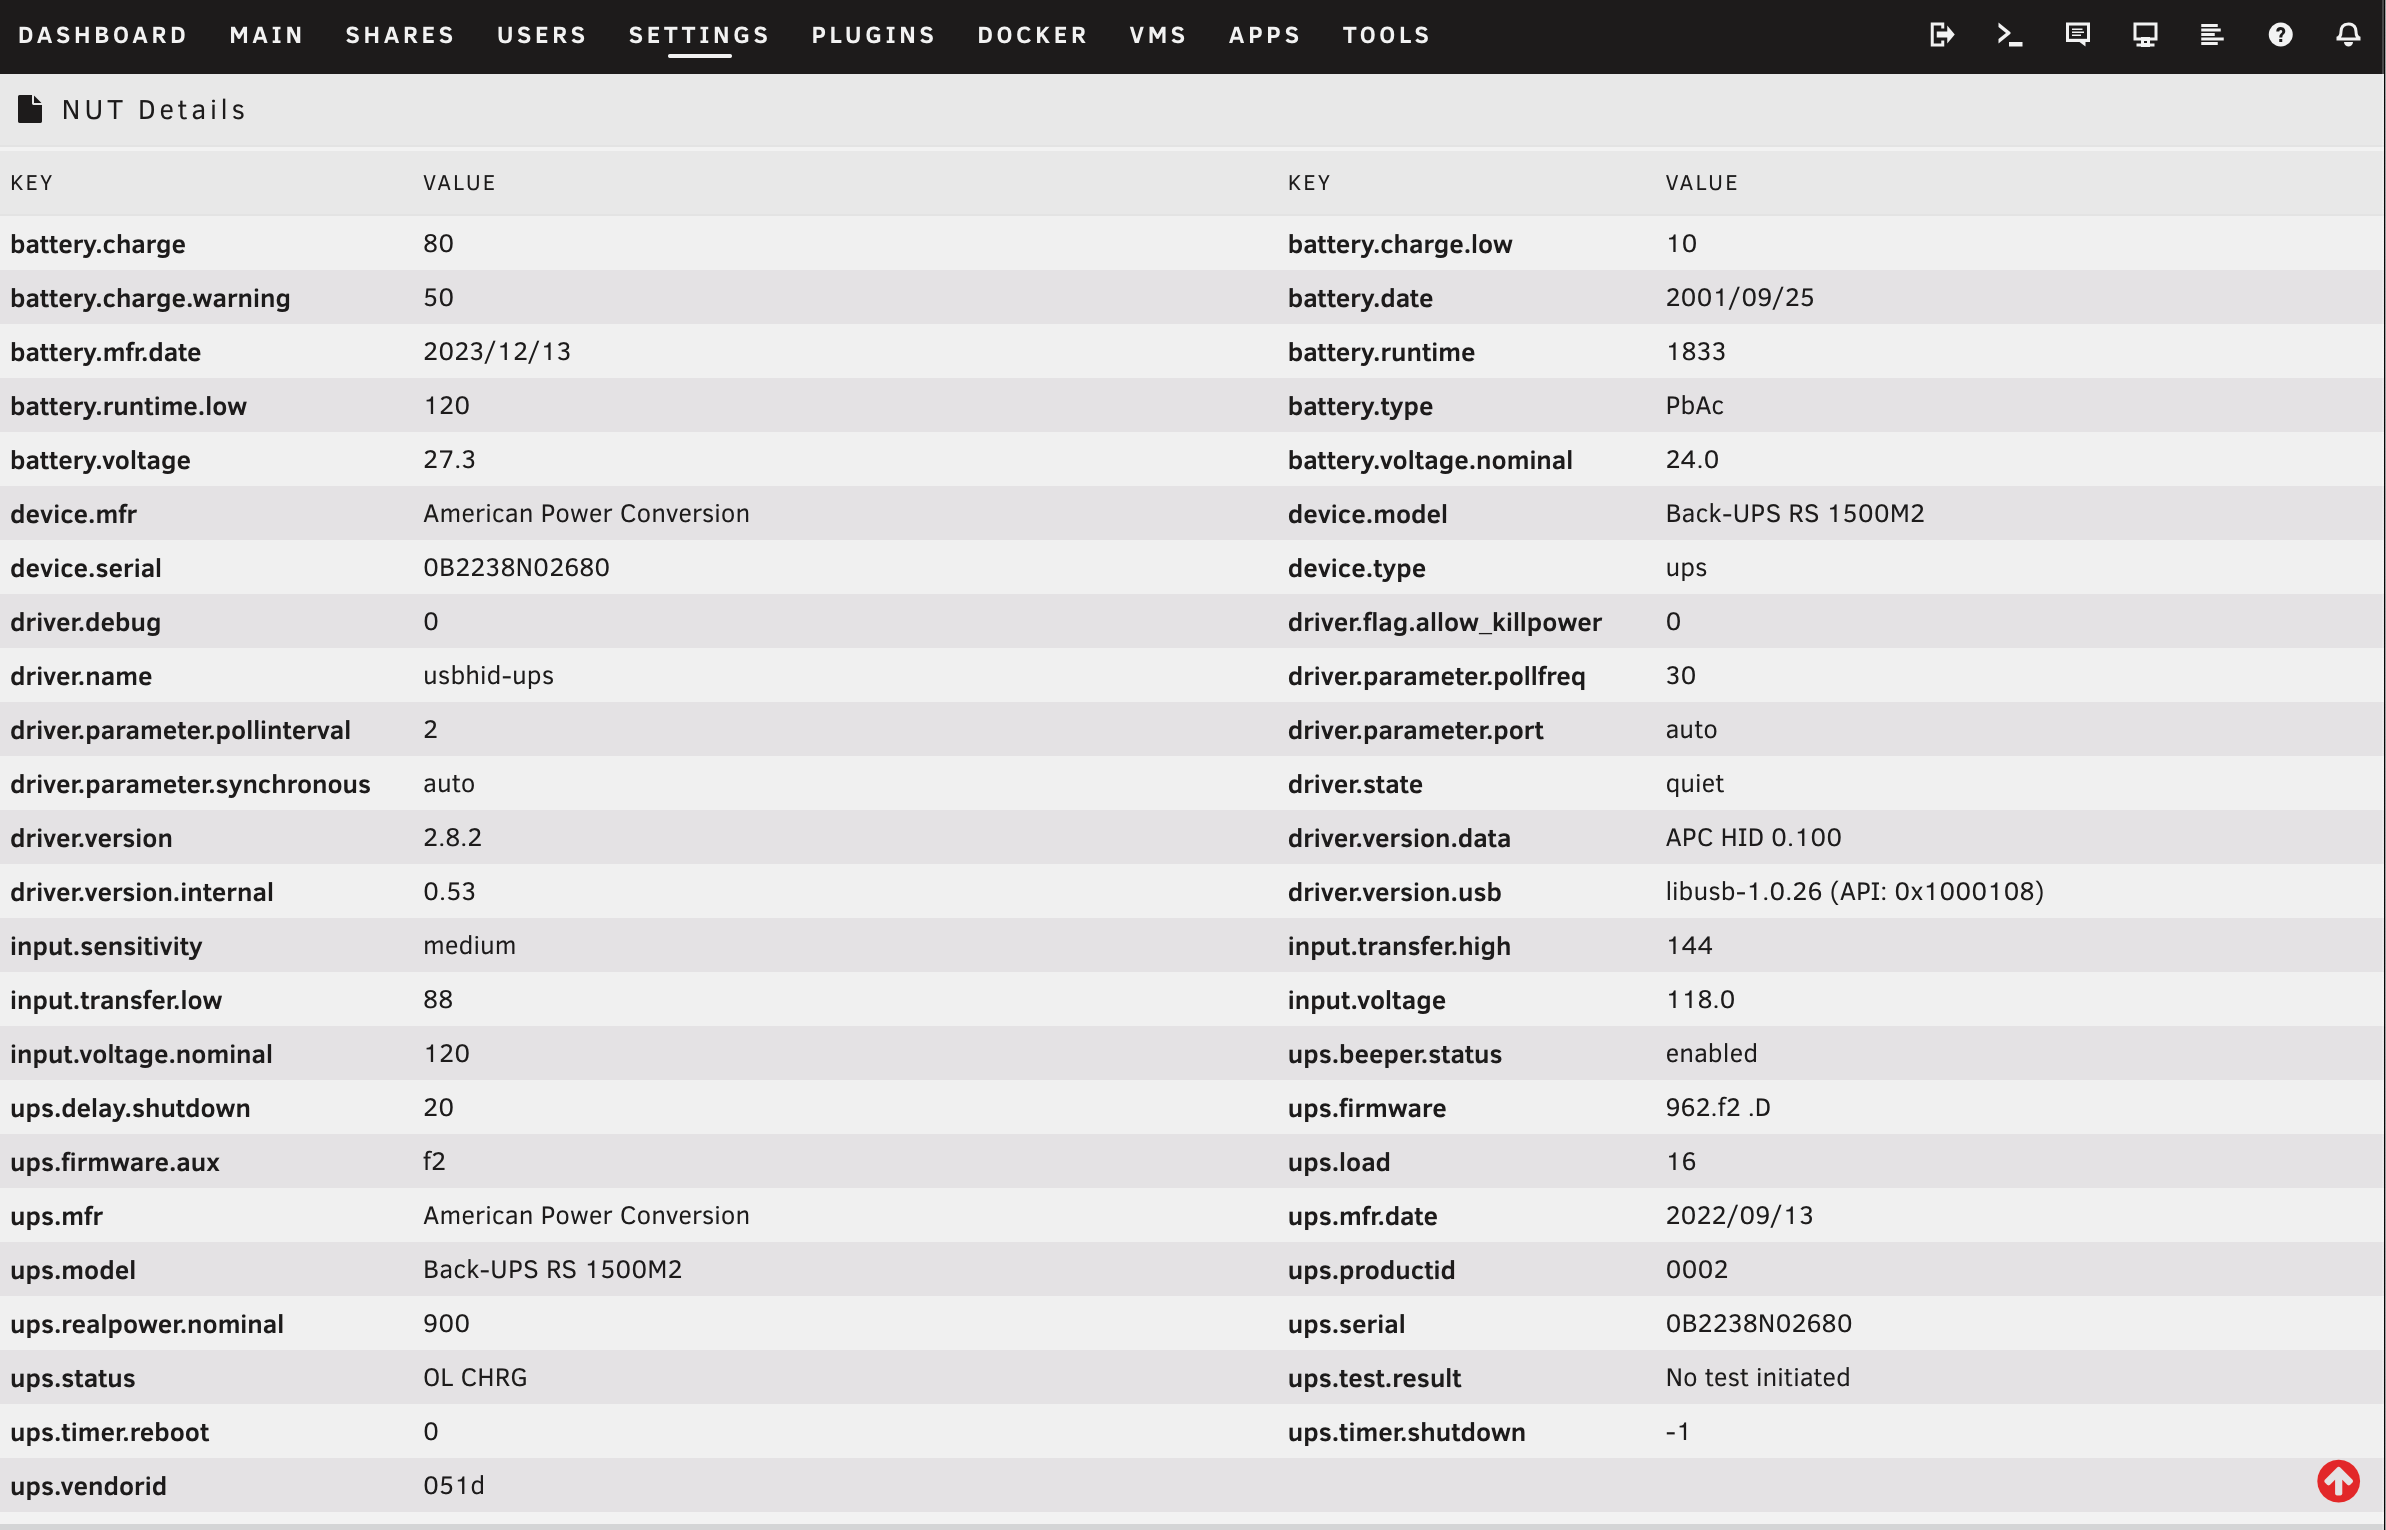This screenshot has height=1530, width=2386.
Task: Click the SHARES navigation link
Action: (400, 35)
